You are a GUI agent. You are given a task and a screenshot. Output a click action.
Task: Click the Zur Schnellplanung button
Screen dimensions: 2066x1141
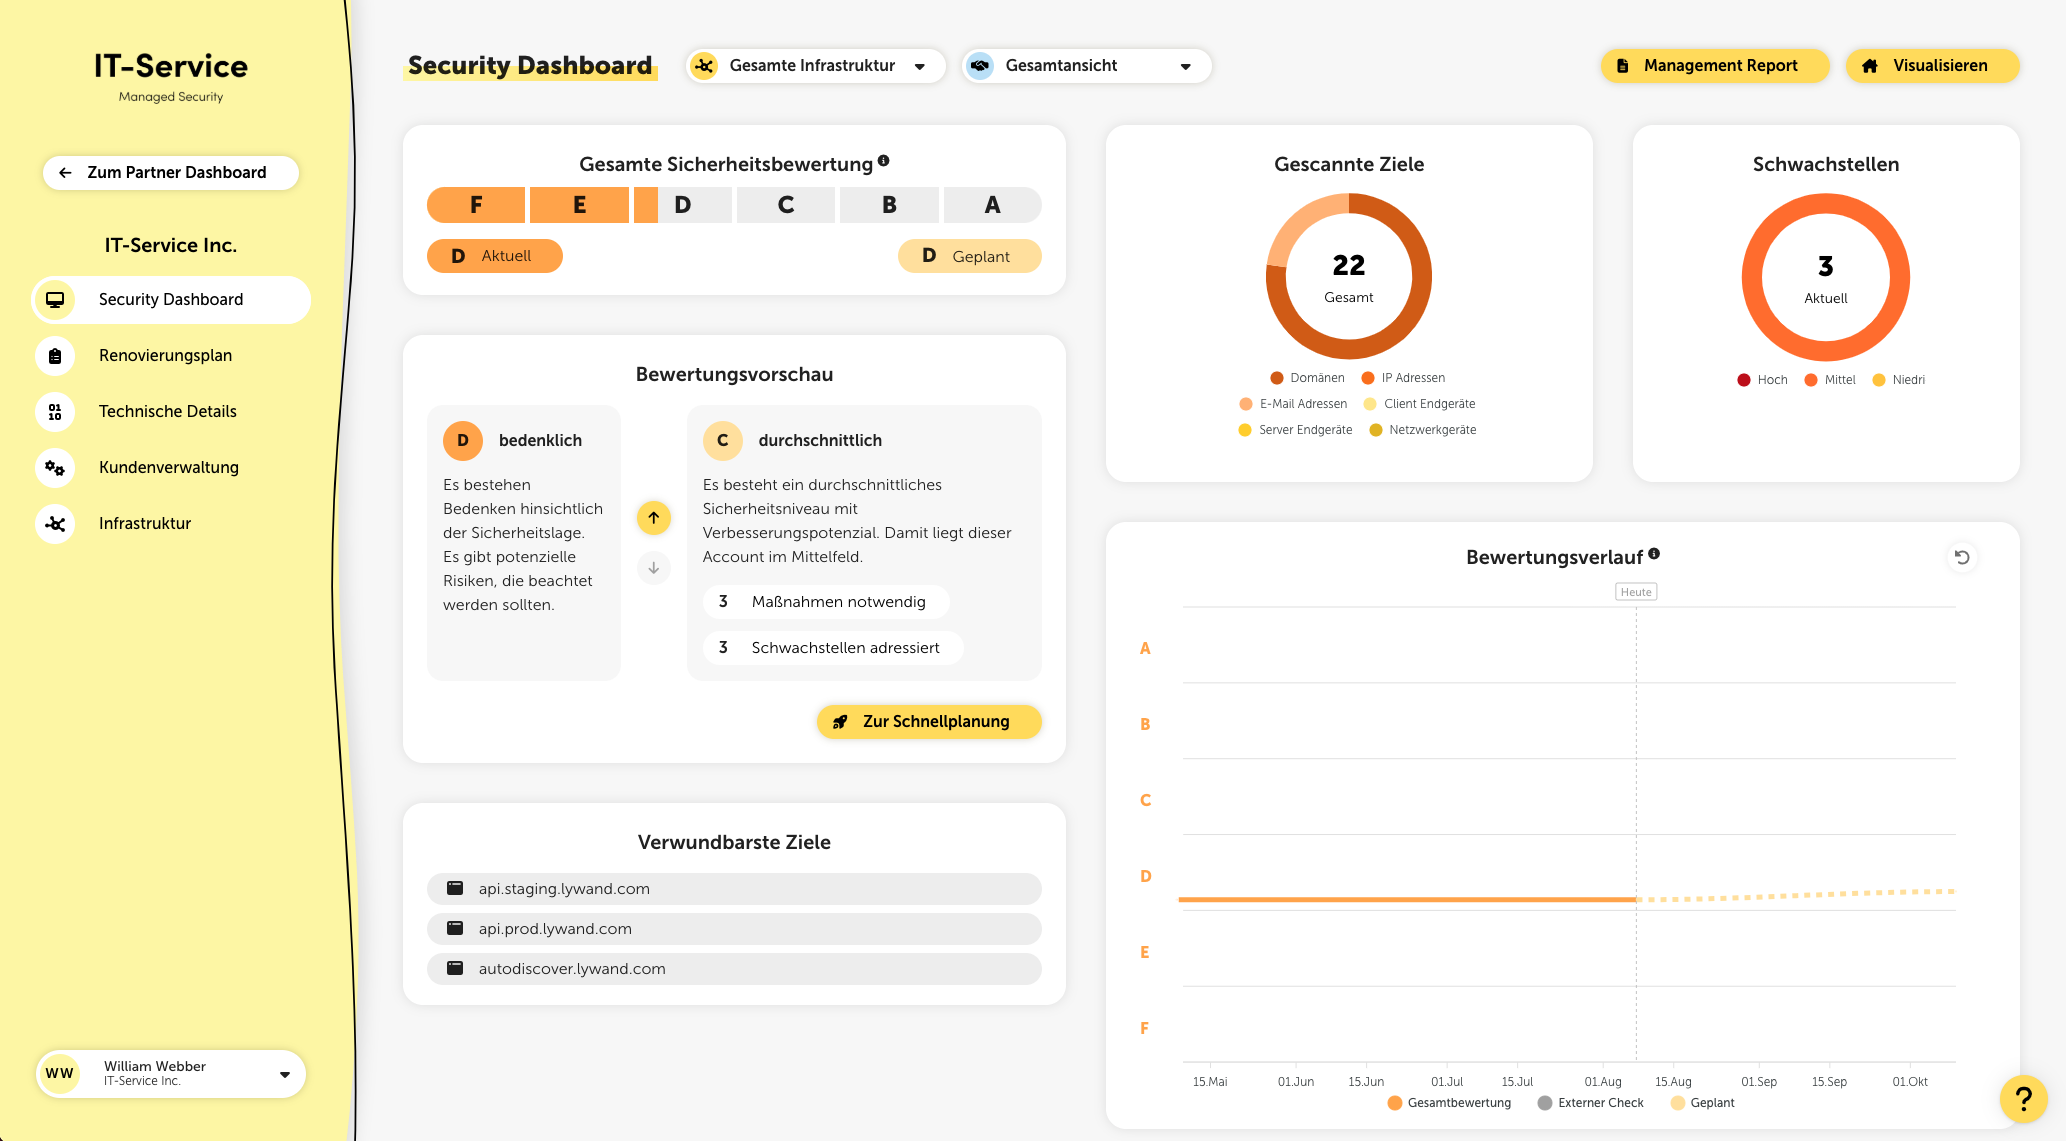click(928, 722)
